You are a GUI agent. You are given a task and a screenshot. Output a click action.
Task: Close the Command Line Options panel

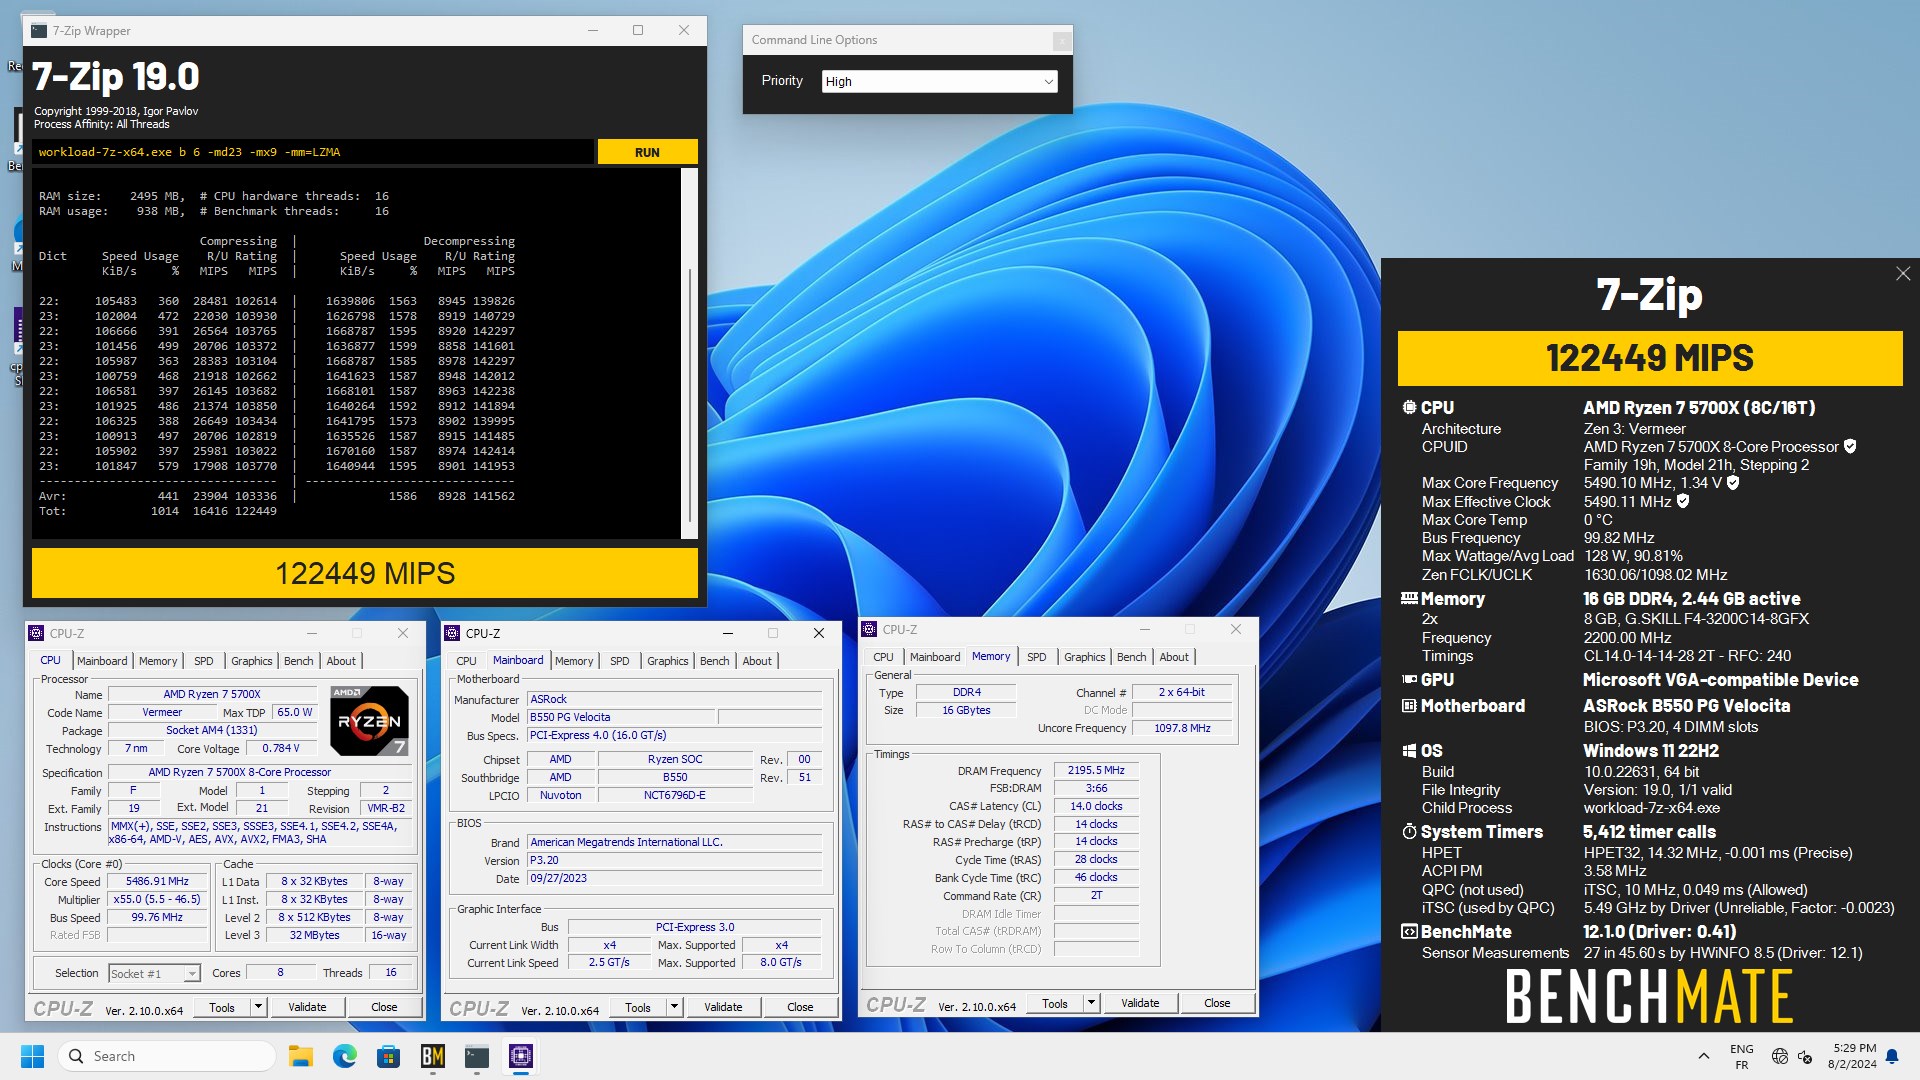1062,40
